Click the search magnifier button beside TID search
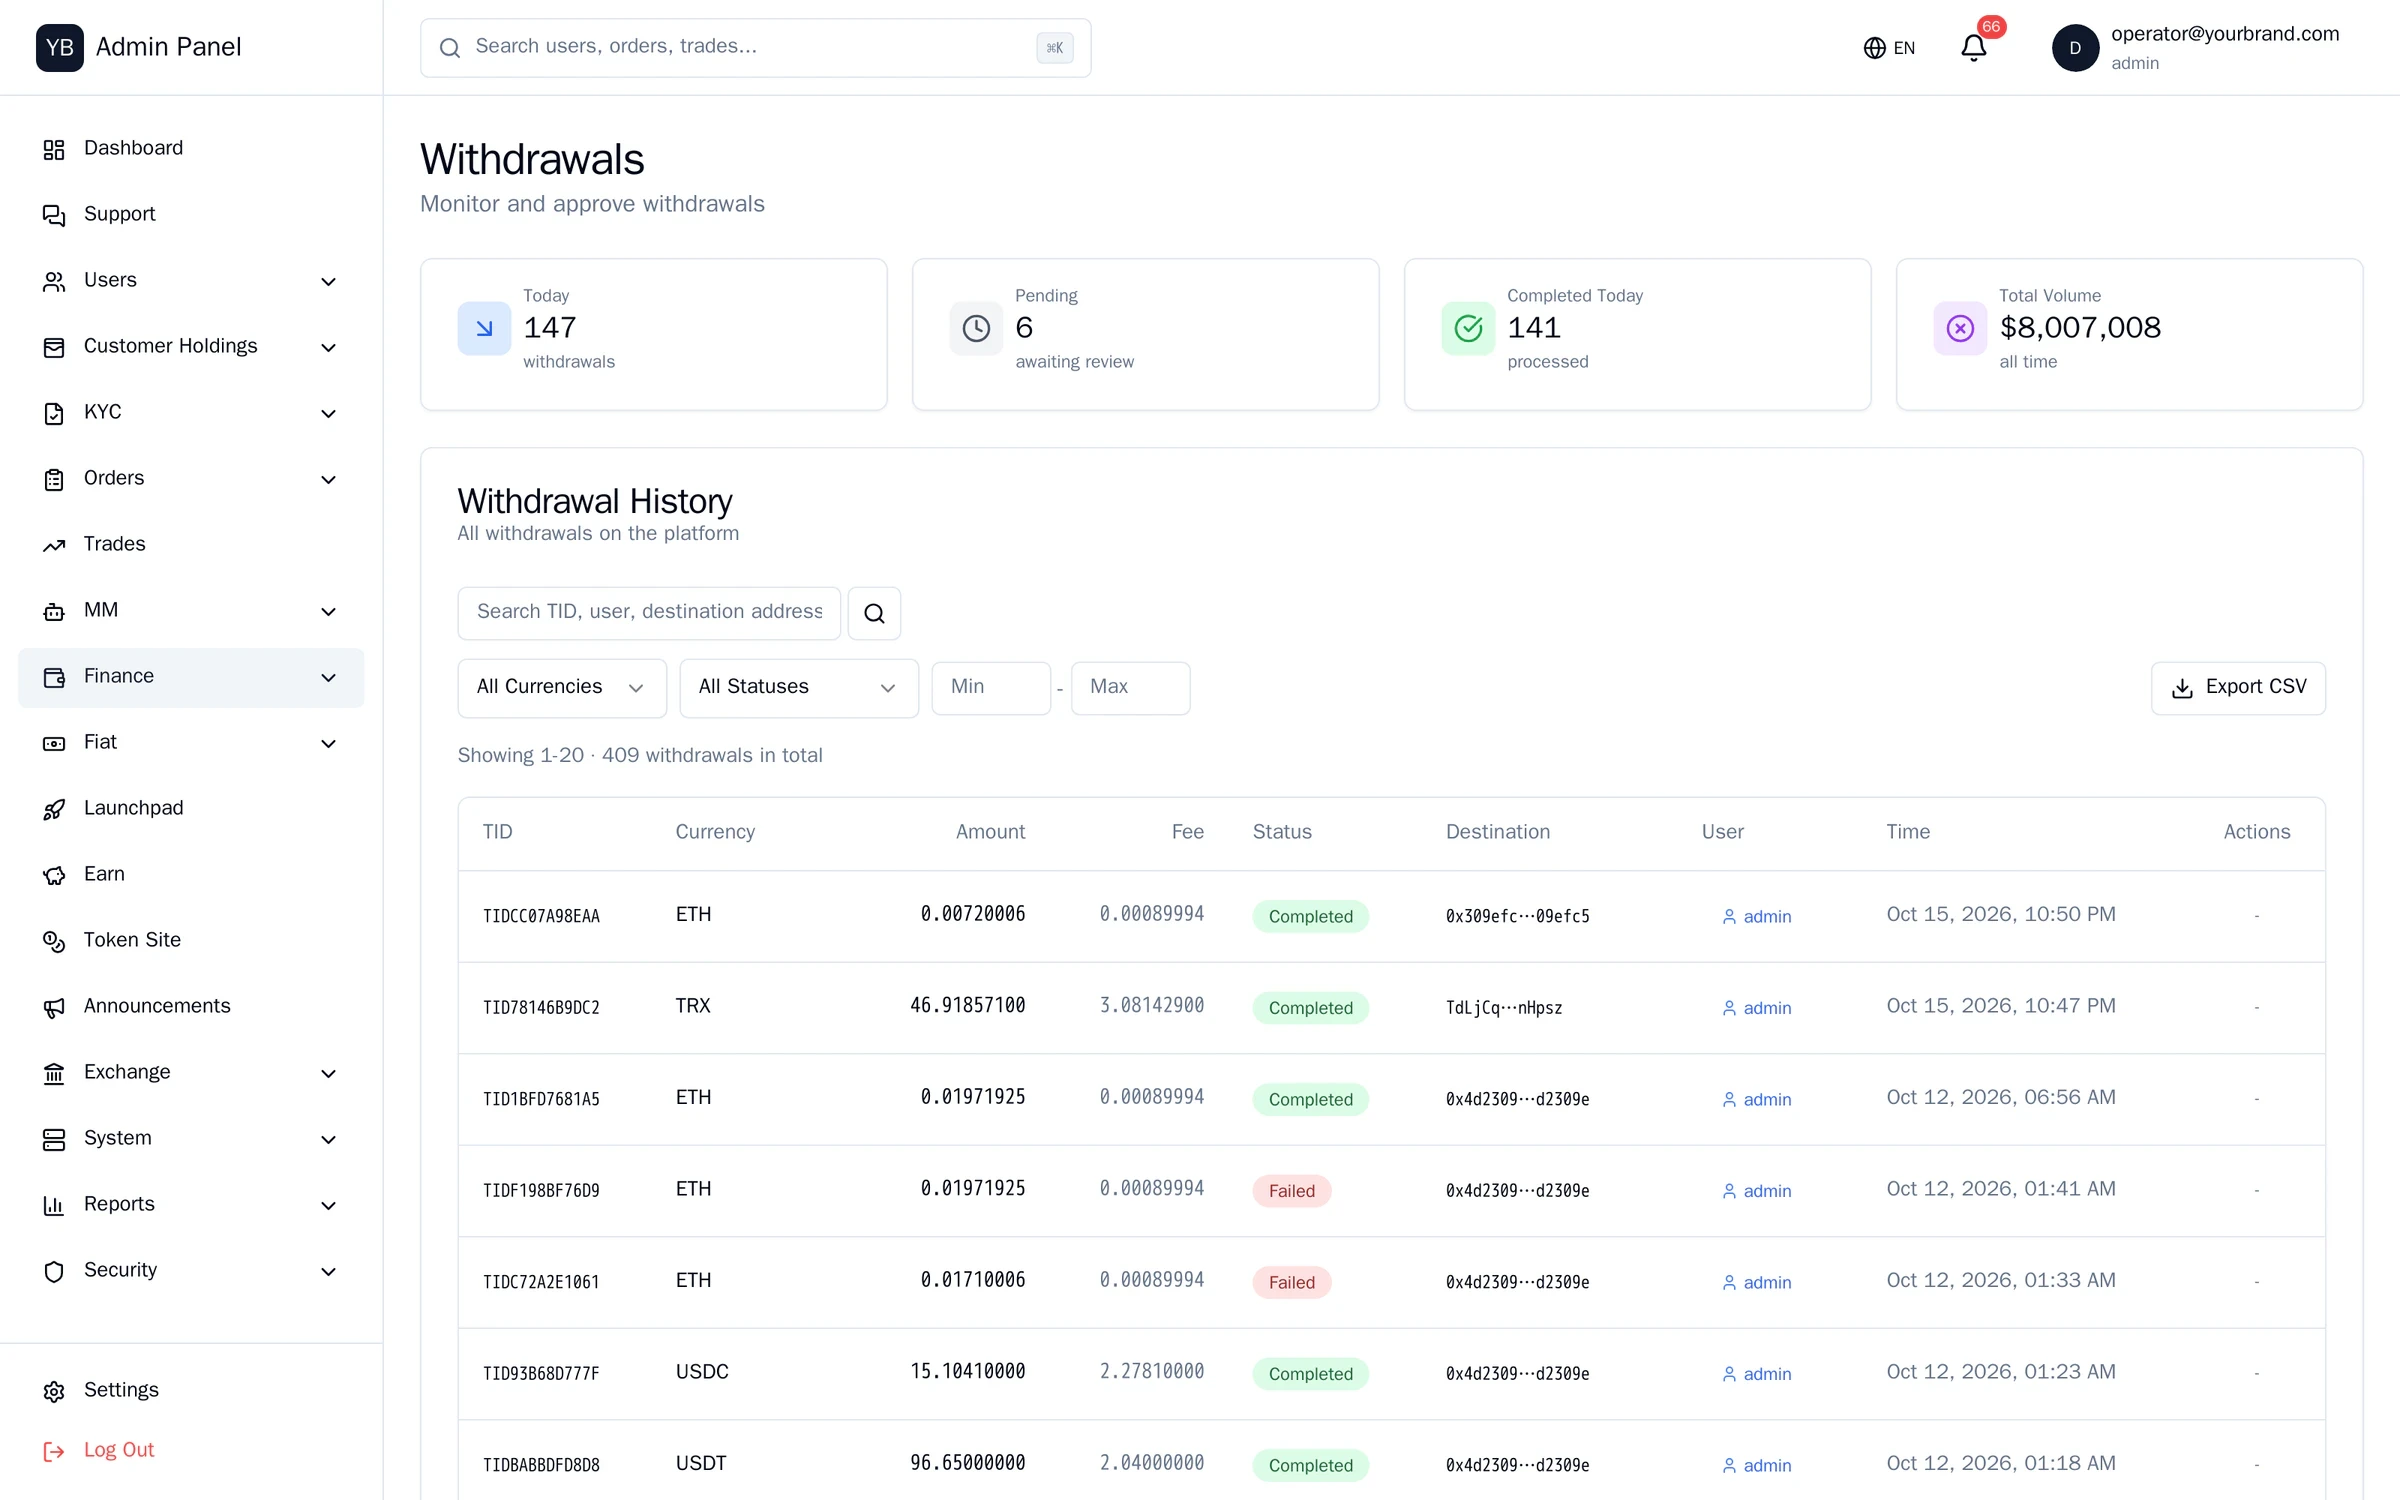The width and height of the screenshot is (2400, 1500). (874, 613)
